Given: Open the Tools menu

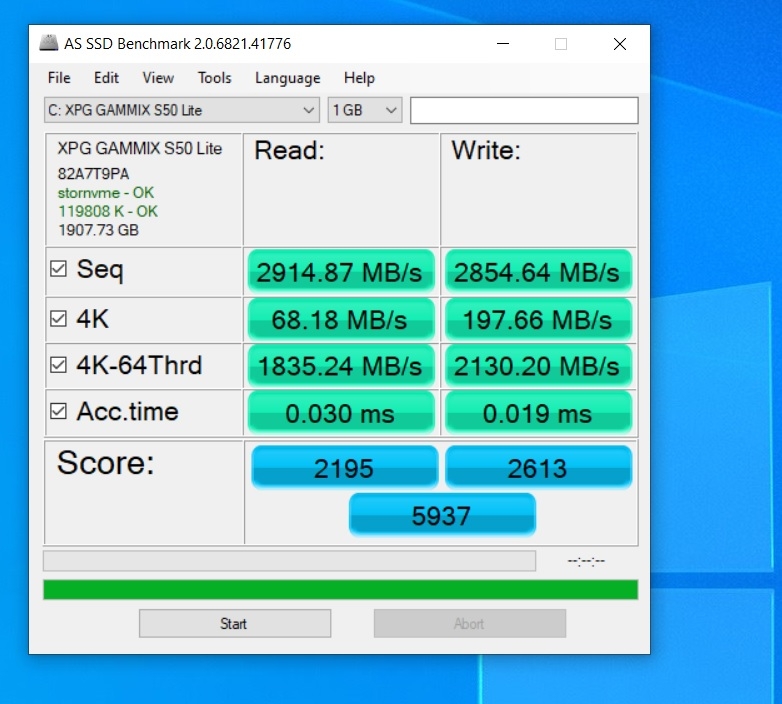Looking at the screenshot, I should pos(214,78).
